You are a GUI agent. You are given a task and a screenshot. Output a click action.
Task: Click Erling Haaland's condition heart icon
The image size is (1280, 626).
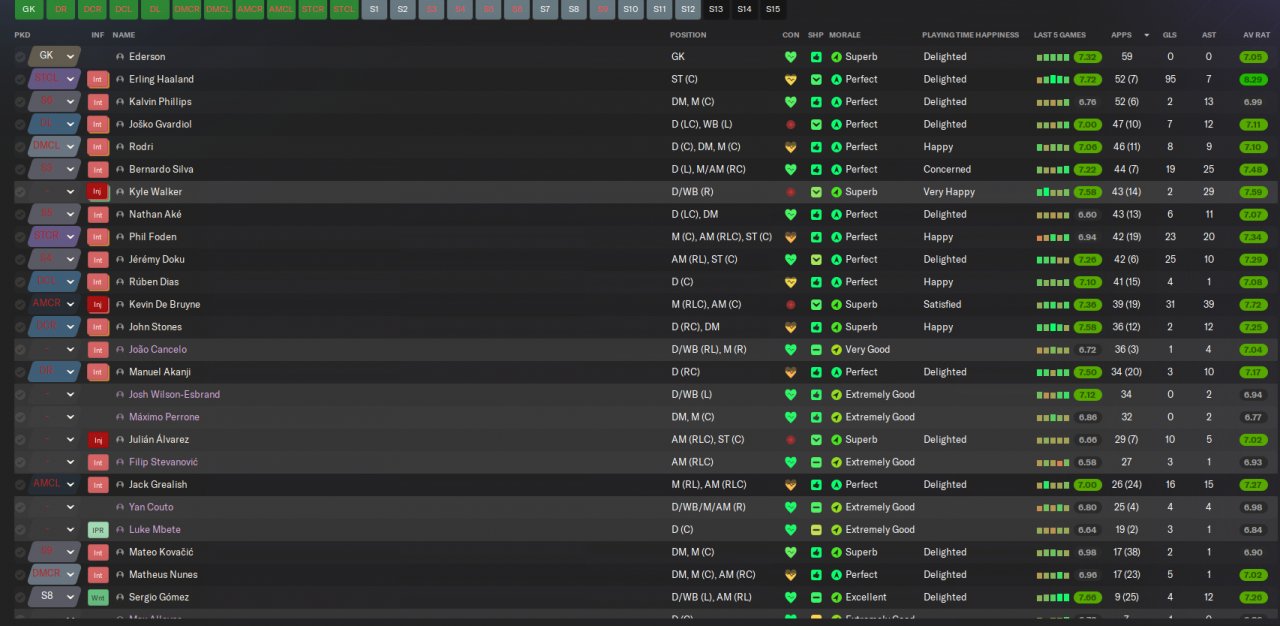790,79
